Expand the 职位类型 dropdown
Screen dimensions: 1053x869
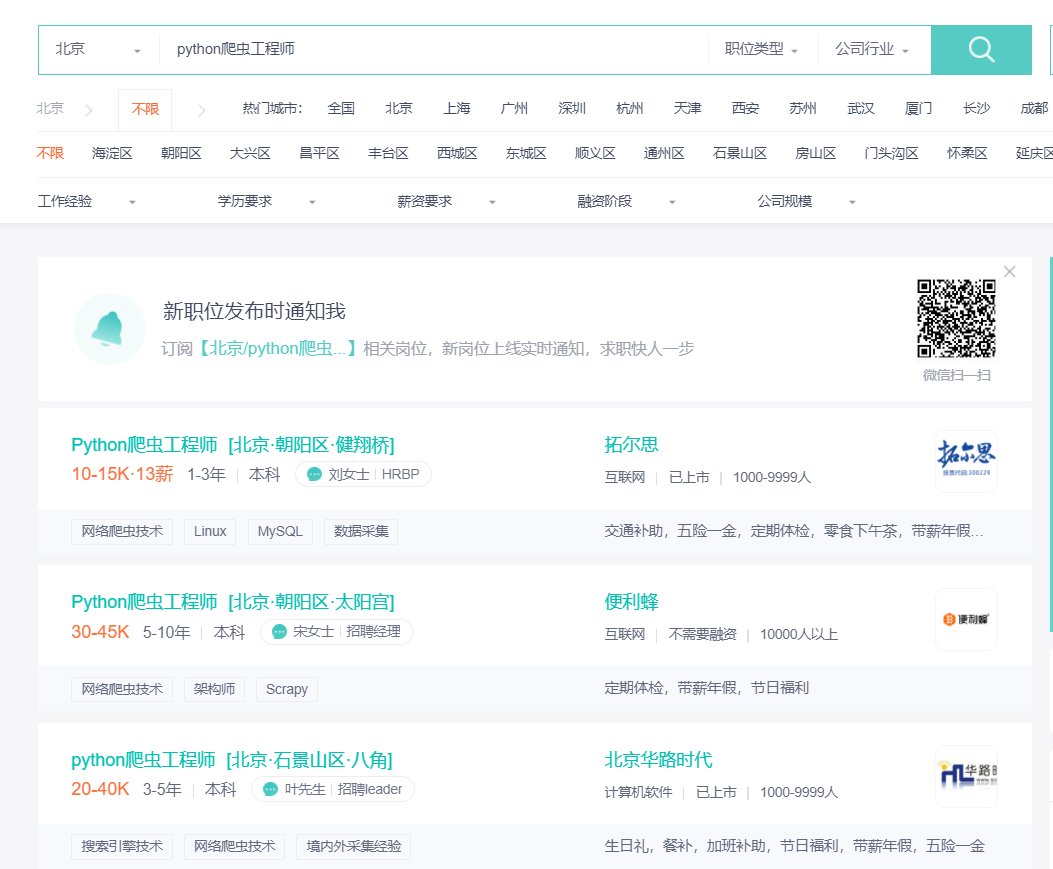[762, 50]
